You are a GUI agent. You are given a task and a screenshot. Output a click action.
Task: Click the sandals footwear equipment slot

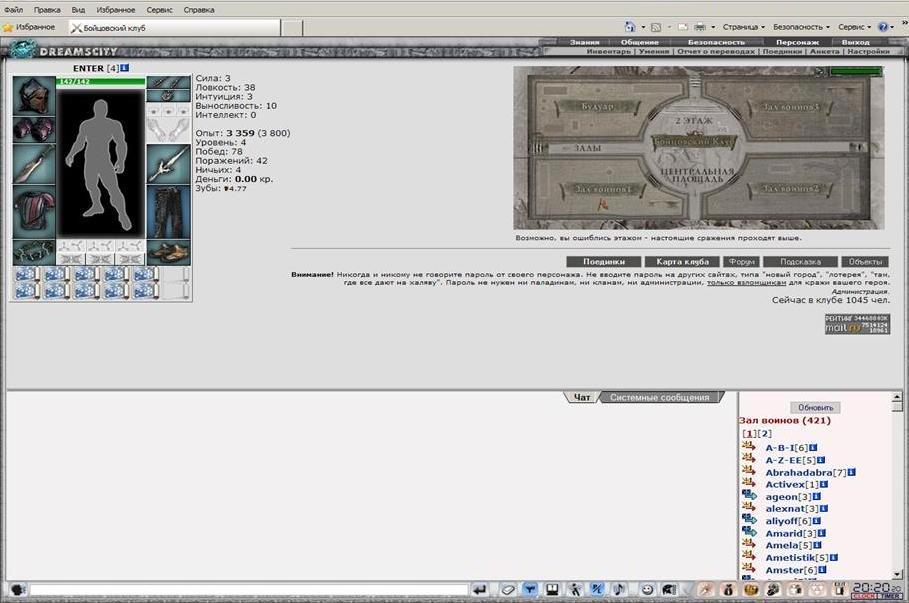click(169, 253)
